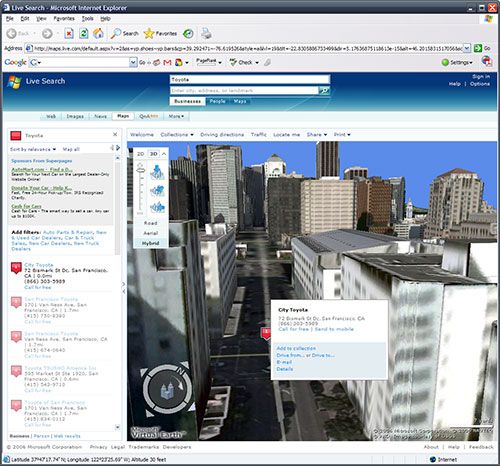Select the Aerial map style
Viewport: 500px width, 466px height.
tap(151, 233)
